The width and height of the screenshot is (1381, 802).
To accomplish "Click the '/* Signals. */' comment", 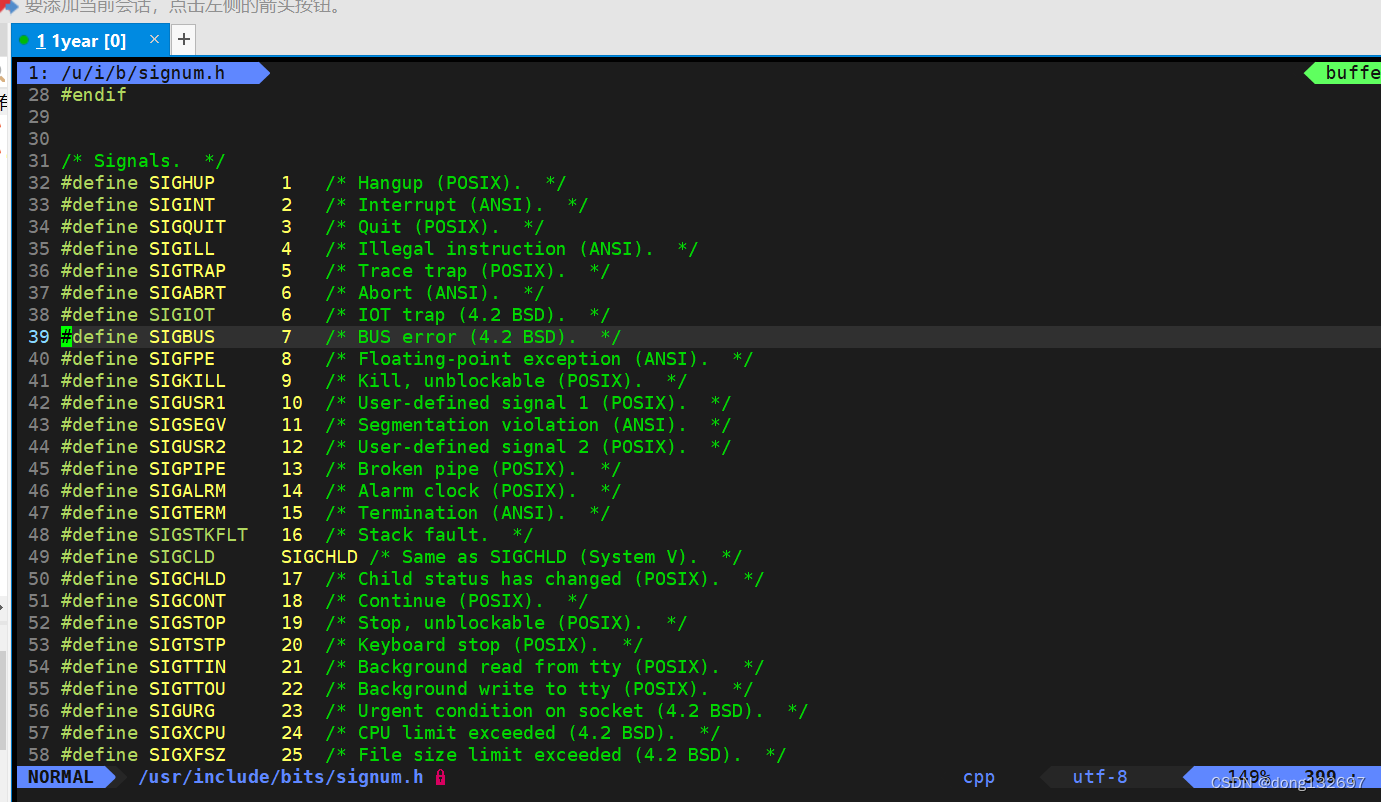I will (x=143, y=161).
